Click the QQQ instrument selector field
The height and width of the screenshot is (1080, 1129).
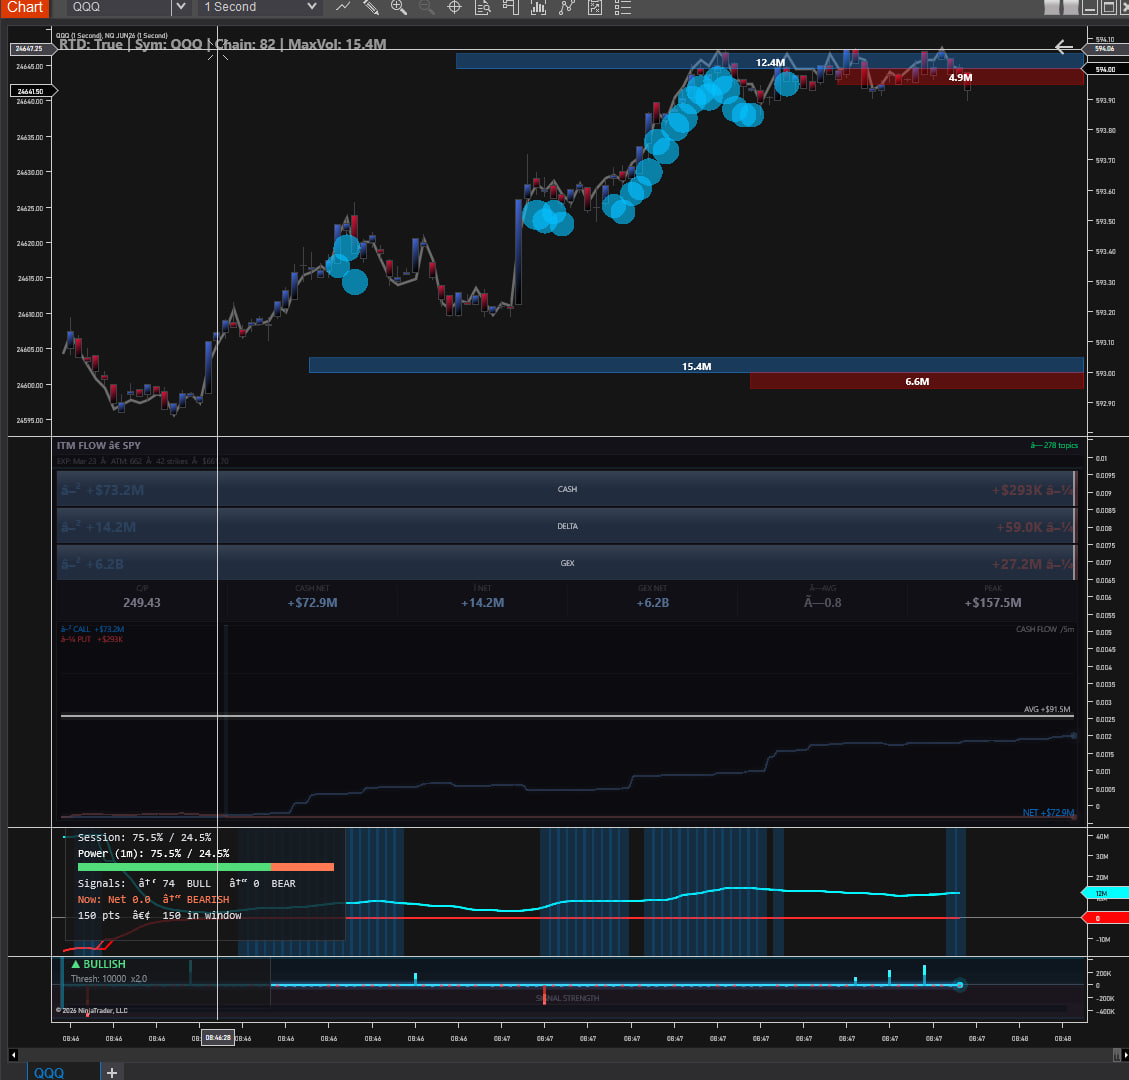tap(118, 7)
